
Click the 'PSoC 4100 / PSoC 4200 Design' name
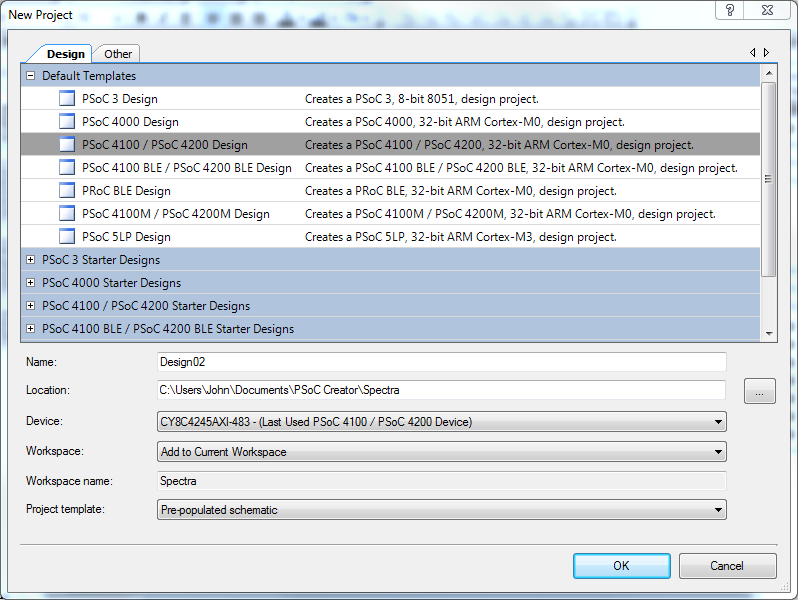[x=165, y=145]
